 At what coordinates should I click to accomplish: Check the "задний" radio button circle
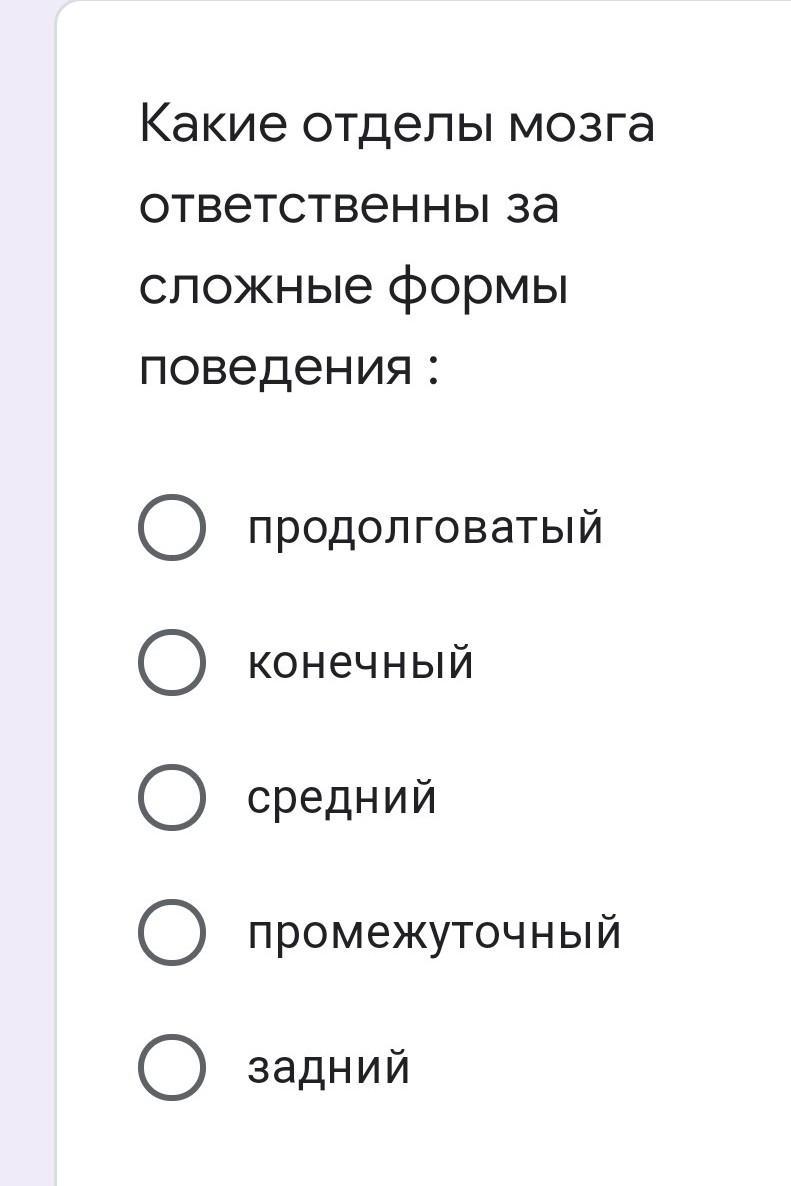tap(172, 1067)
